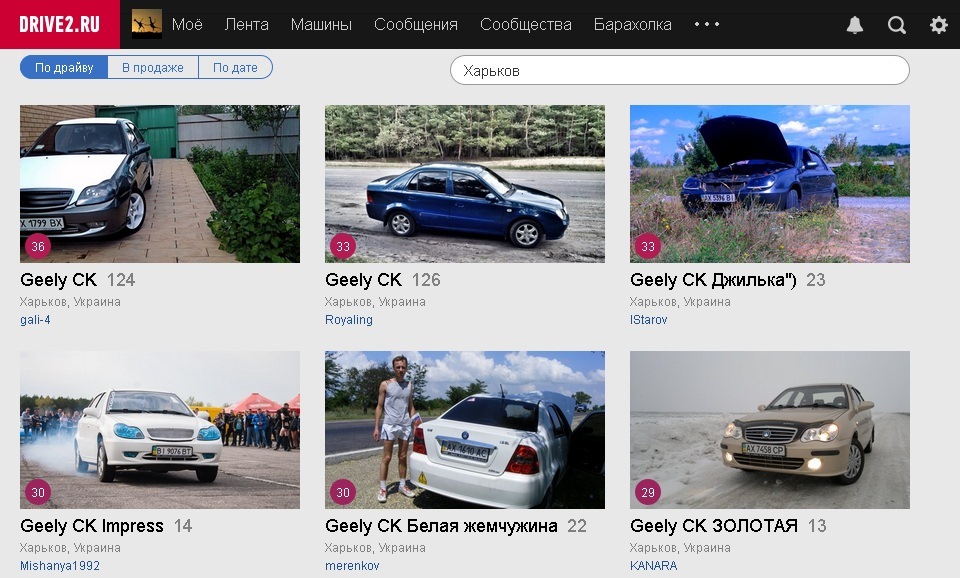This screenshot has height=578, width=960.
Task: Click Харьков, Украина under Джилька car
Action: pos(680,302)
